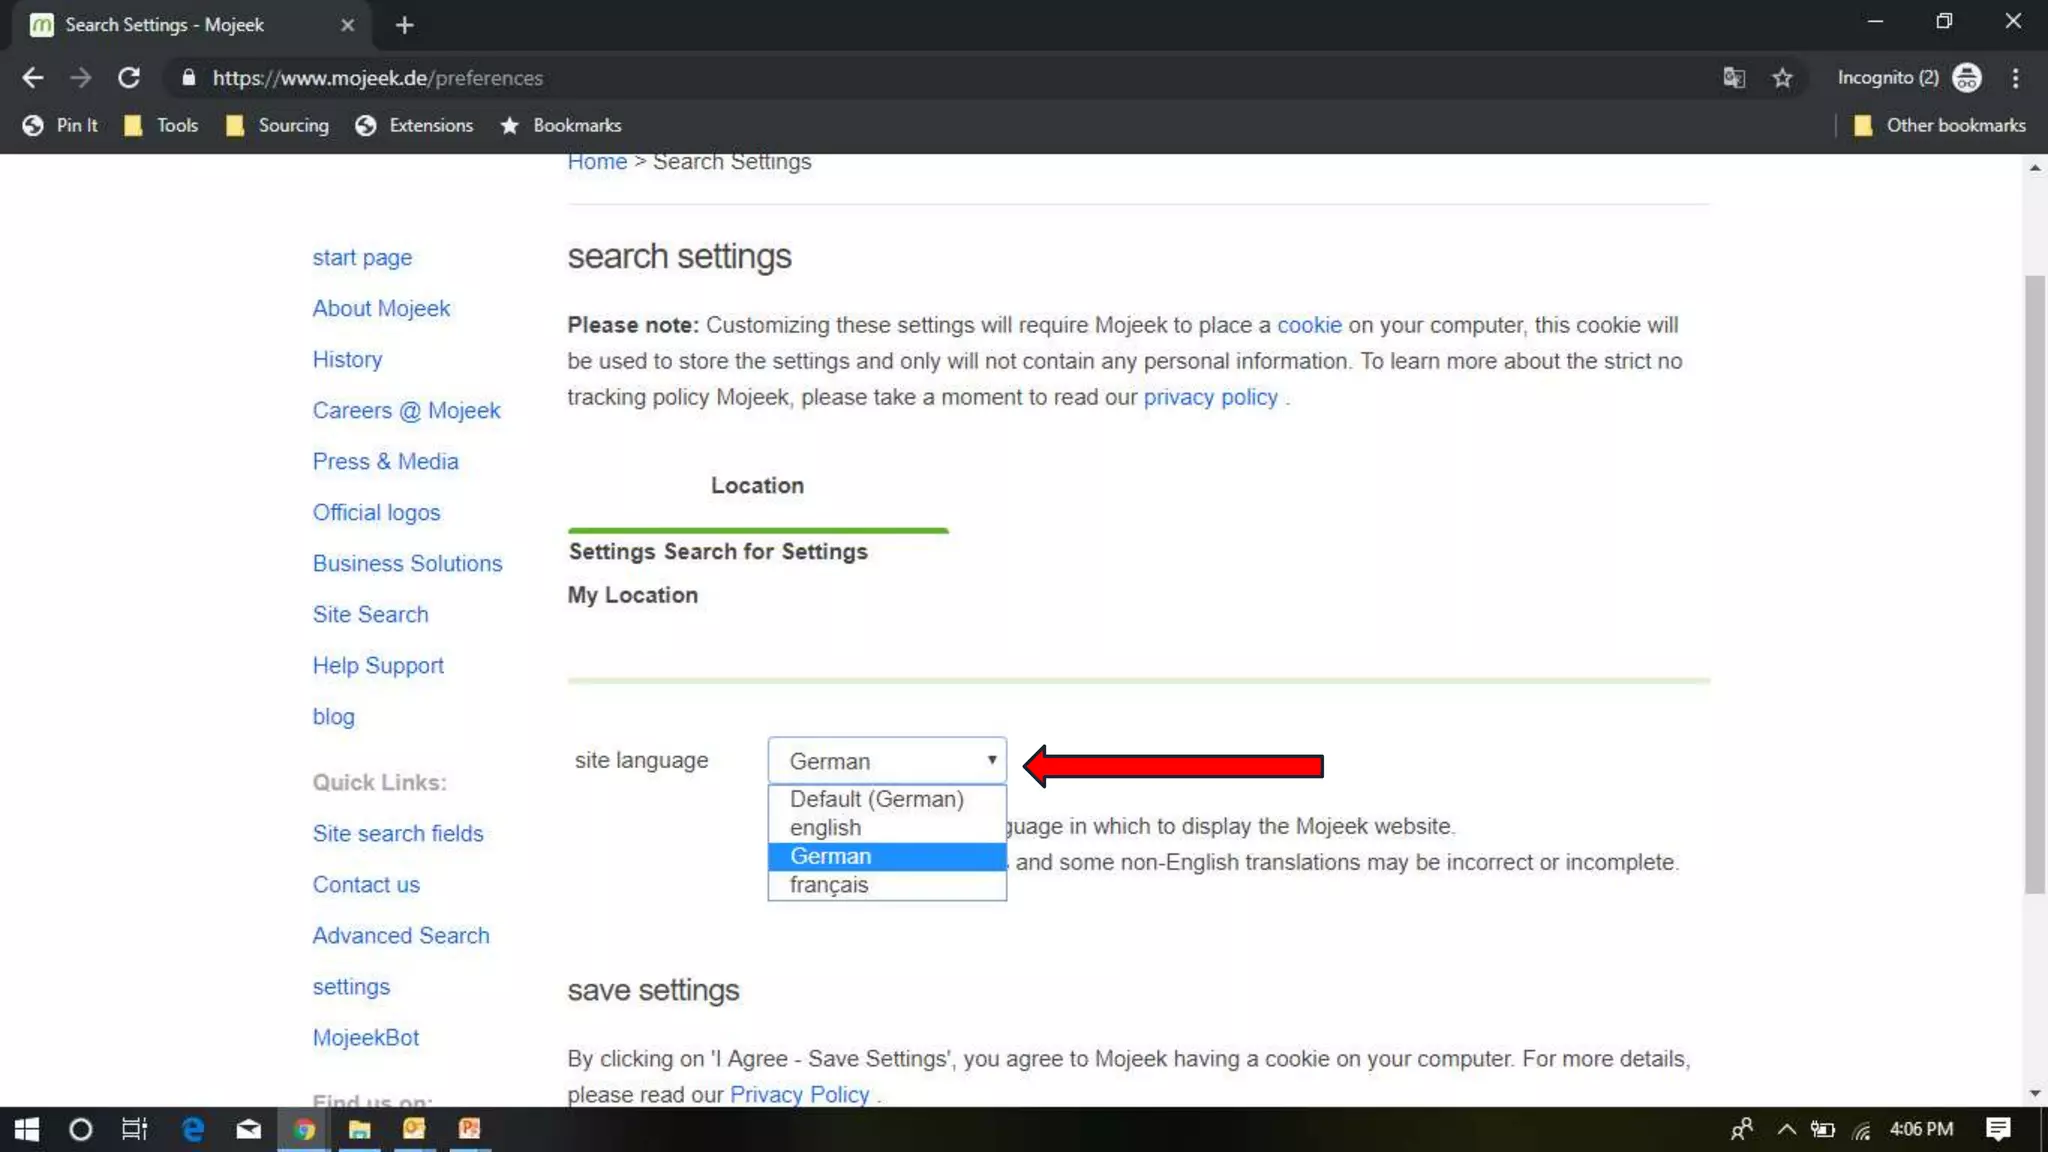Select Default (German) option
The width and height of the screenshot is (2048, 1152).
876,799
